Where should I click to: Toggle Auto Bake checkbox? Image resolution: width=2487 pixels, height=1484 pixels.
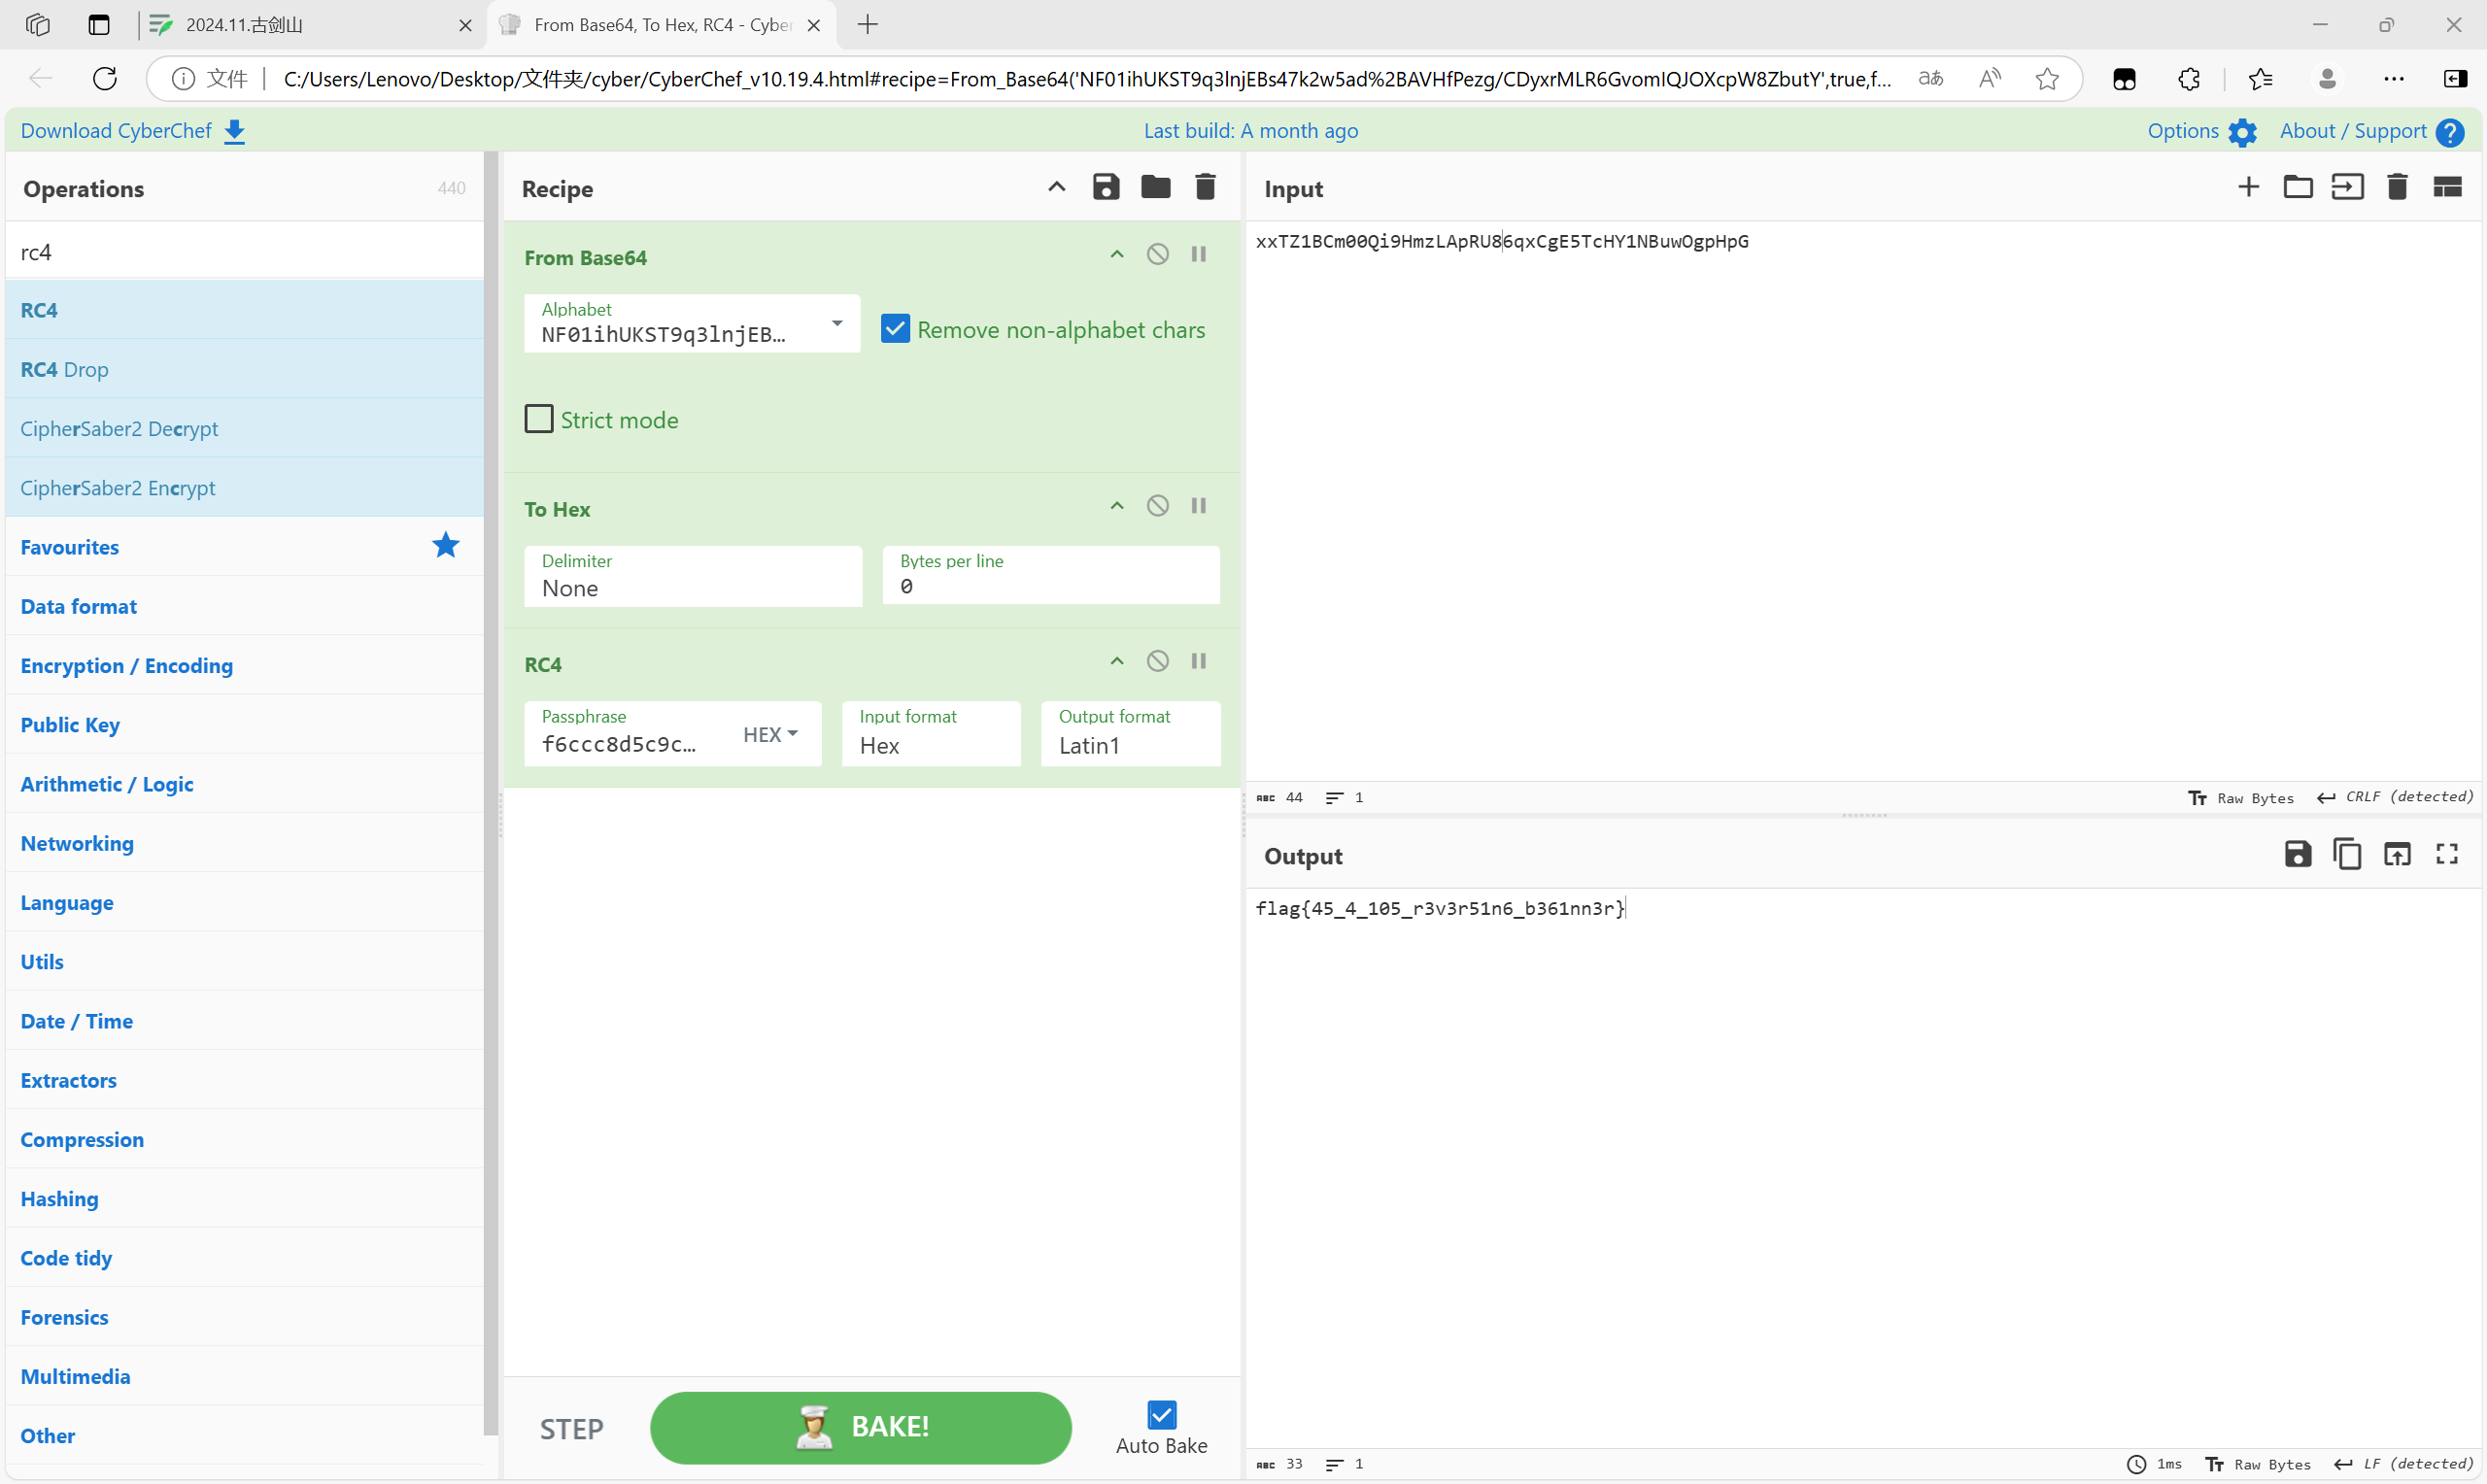tap(1162, 1415)
